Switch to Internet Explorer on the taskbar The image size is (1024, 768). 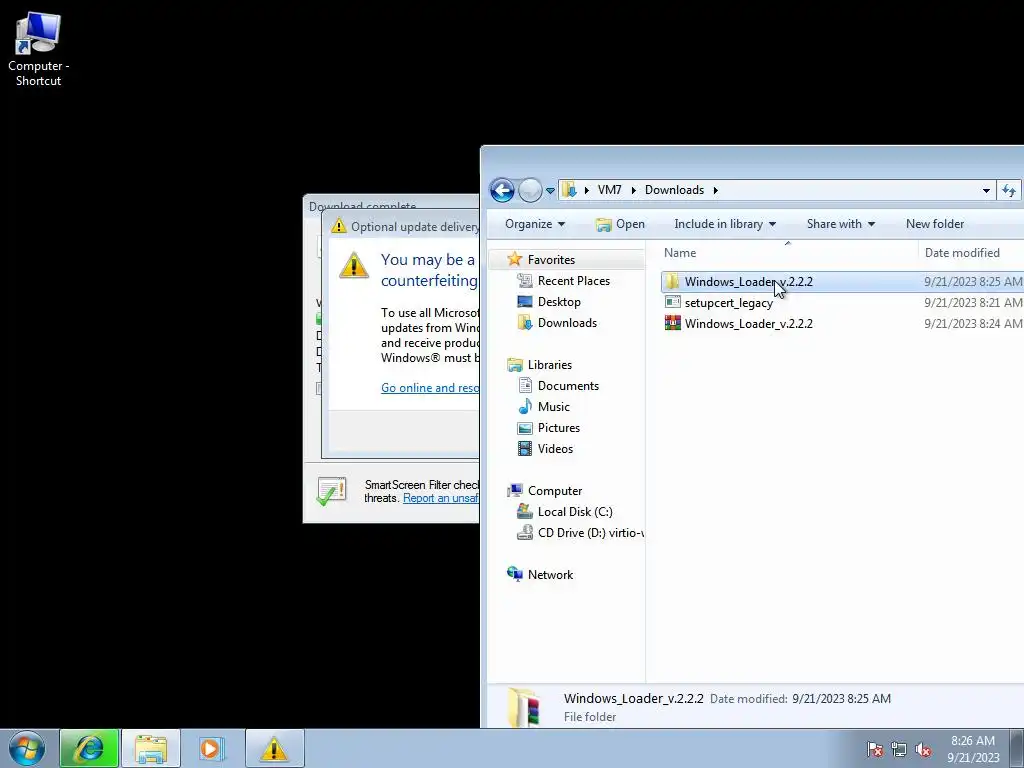coord(89,748)
